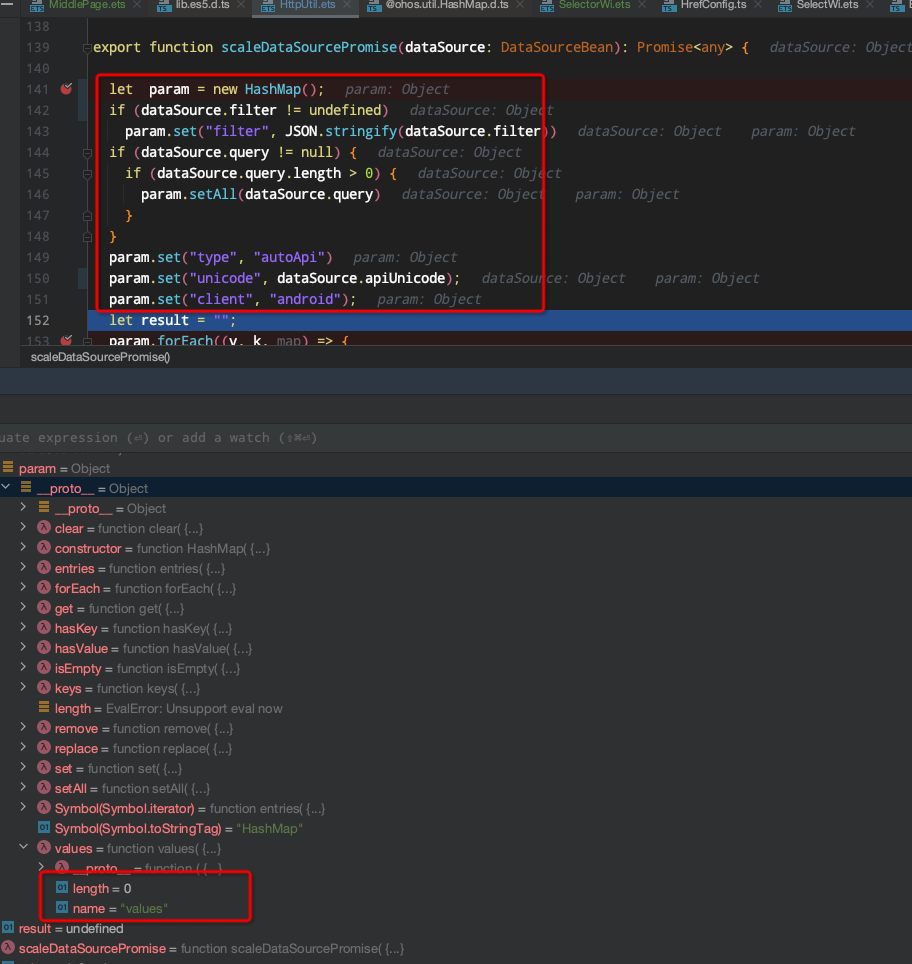Click the lambda icon beside values function
The image size is (912, 964).
pyautogui.click(x=44, y=847)
